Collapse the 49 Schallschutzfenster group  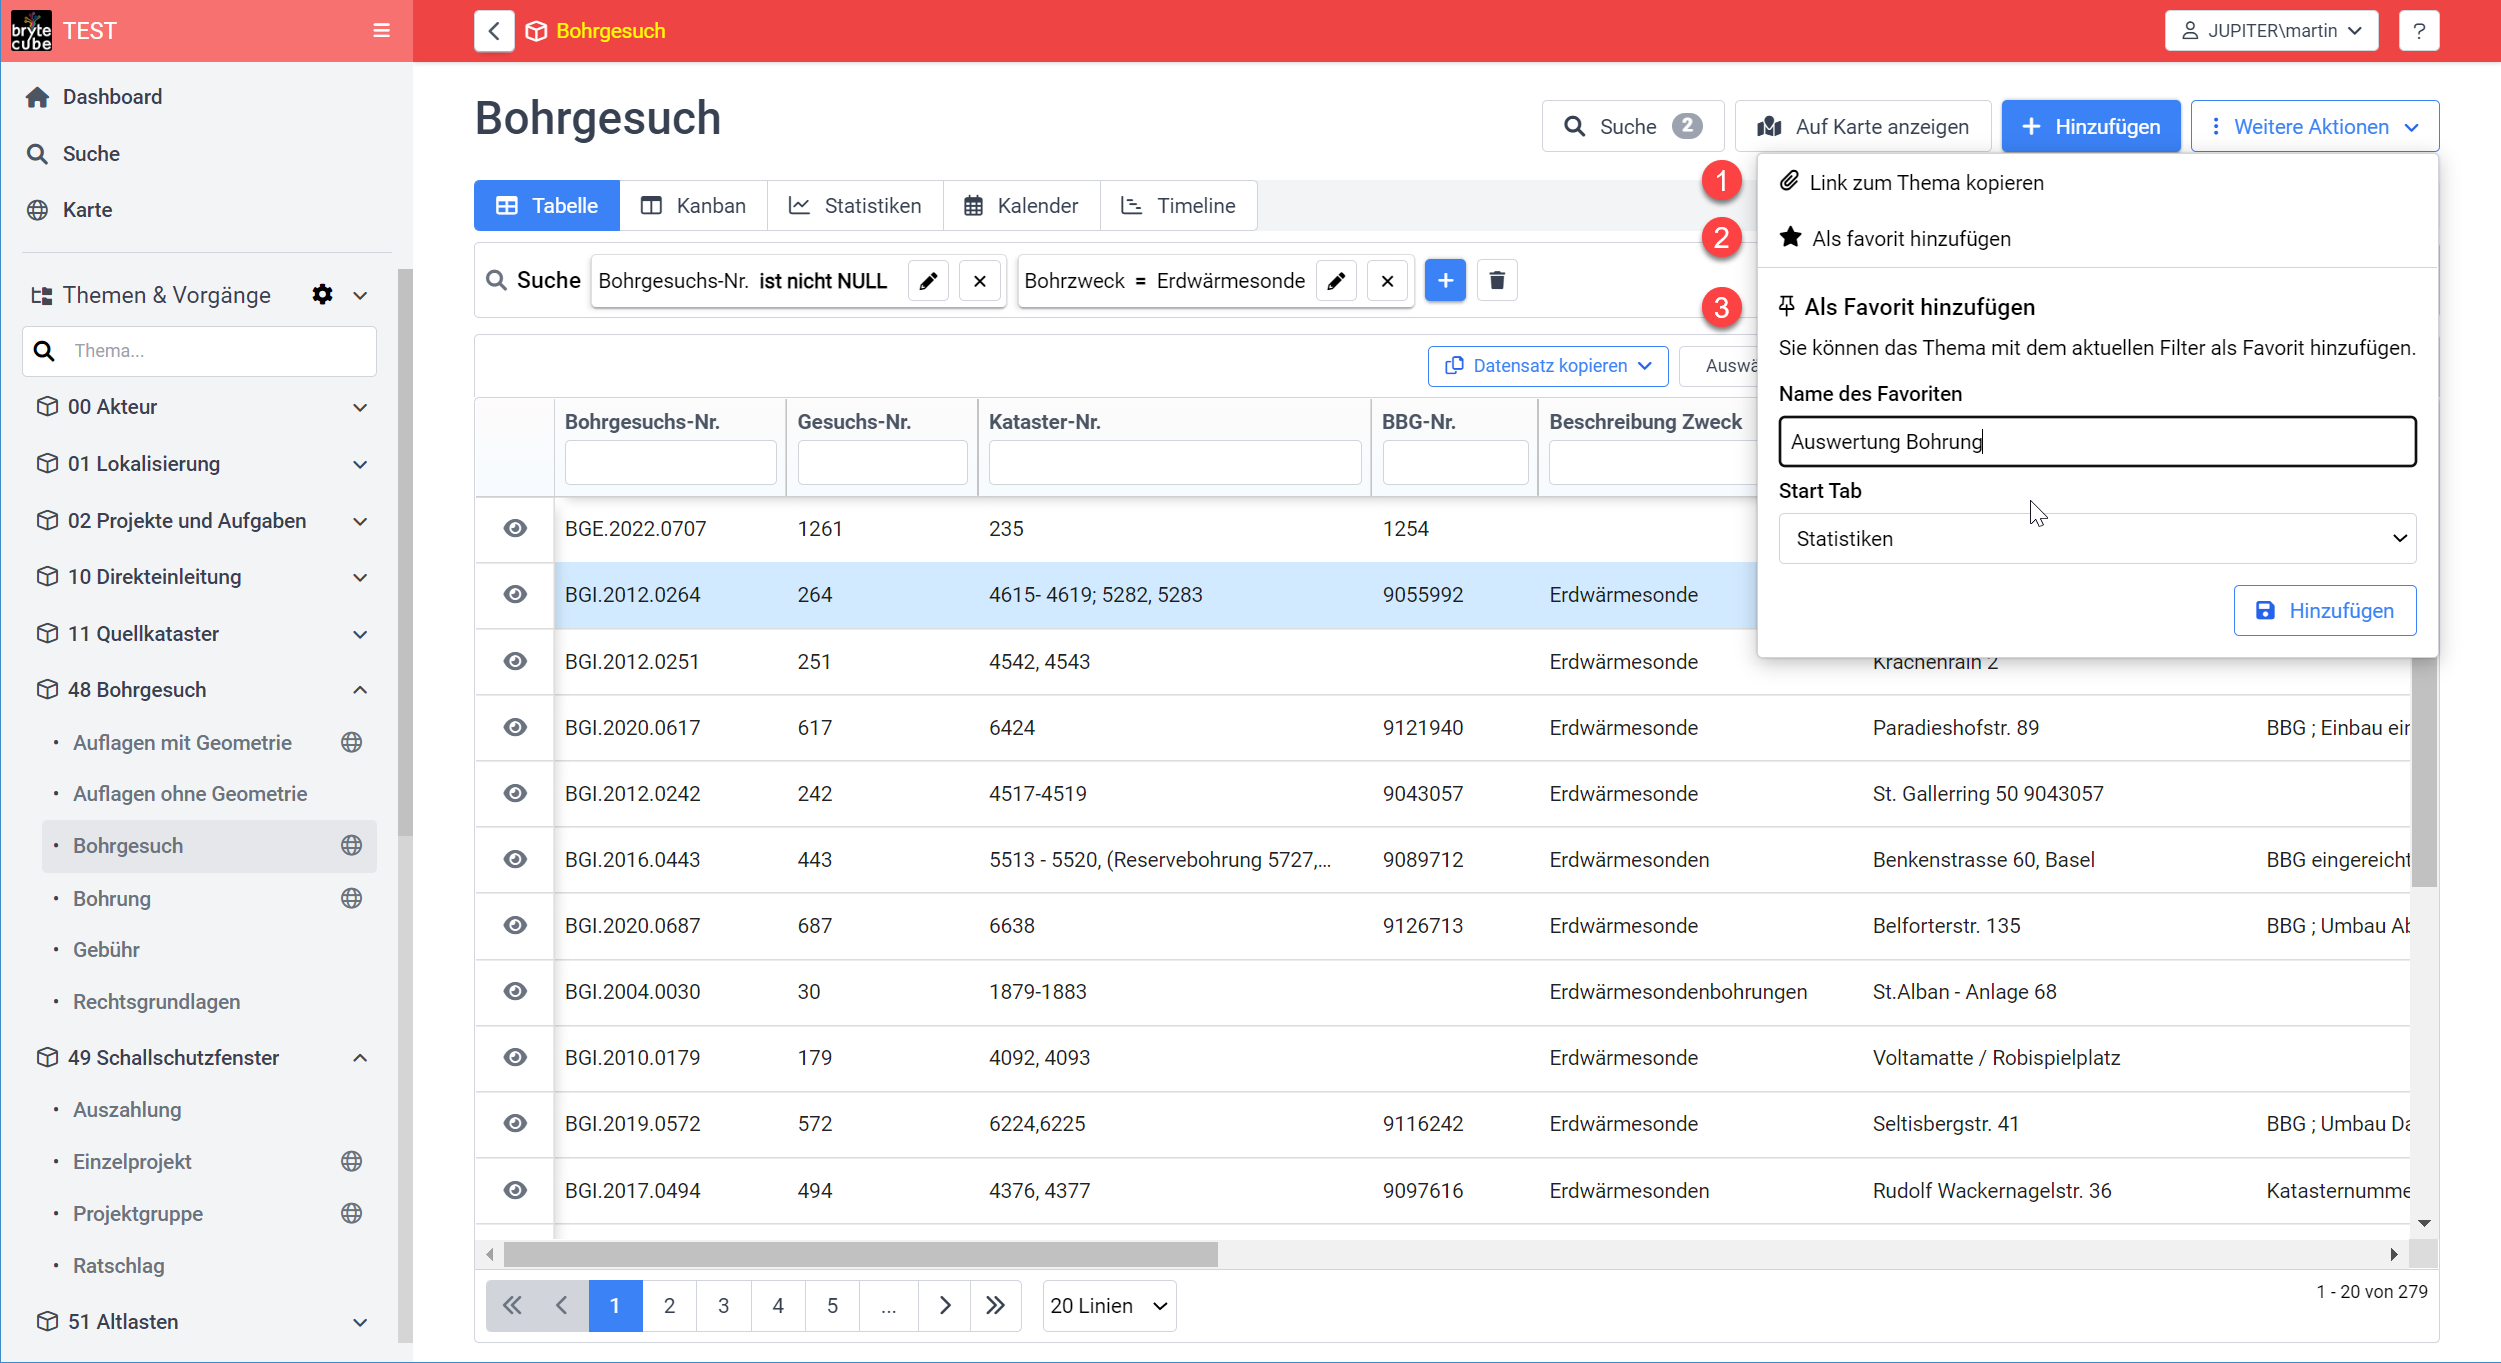tap(360, 1058)
